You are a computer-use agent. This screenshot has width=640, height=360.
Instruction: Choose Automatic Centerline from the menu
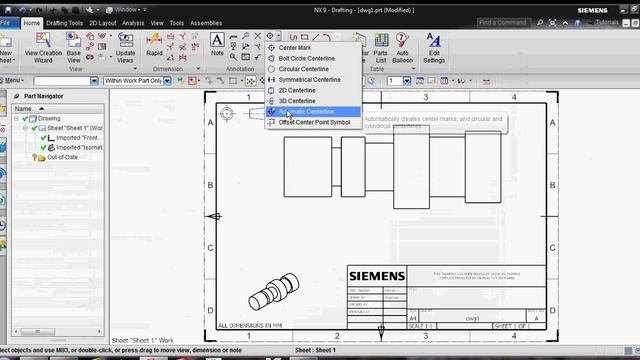(313, 111)
